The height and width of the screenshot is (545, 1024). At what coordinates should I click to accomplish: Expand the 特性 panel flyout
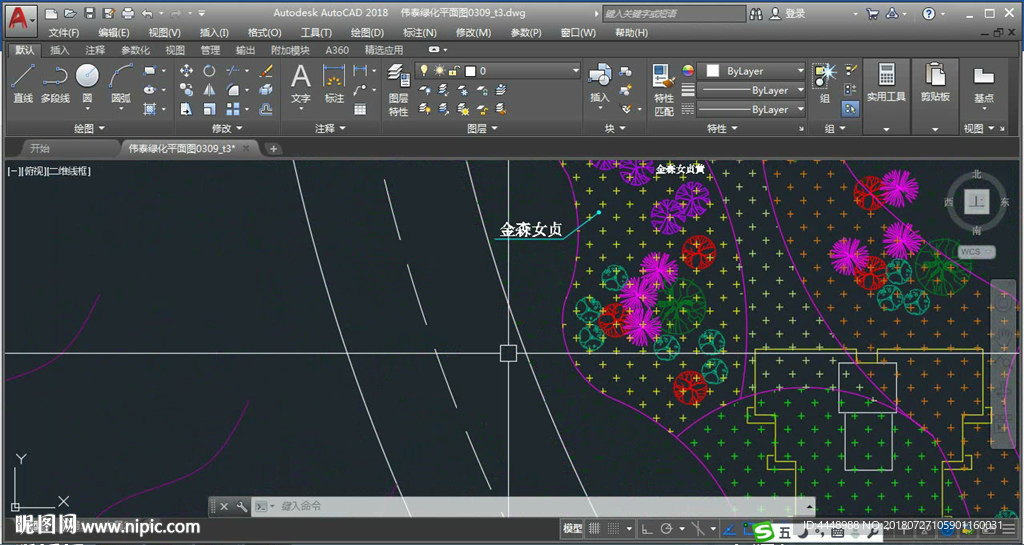(722, 129)
